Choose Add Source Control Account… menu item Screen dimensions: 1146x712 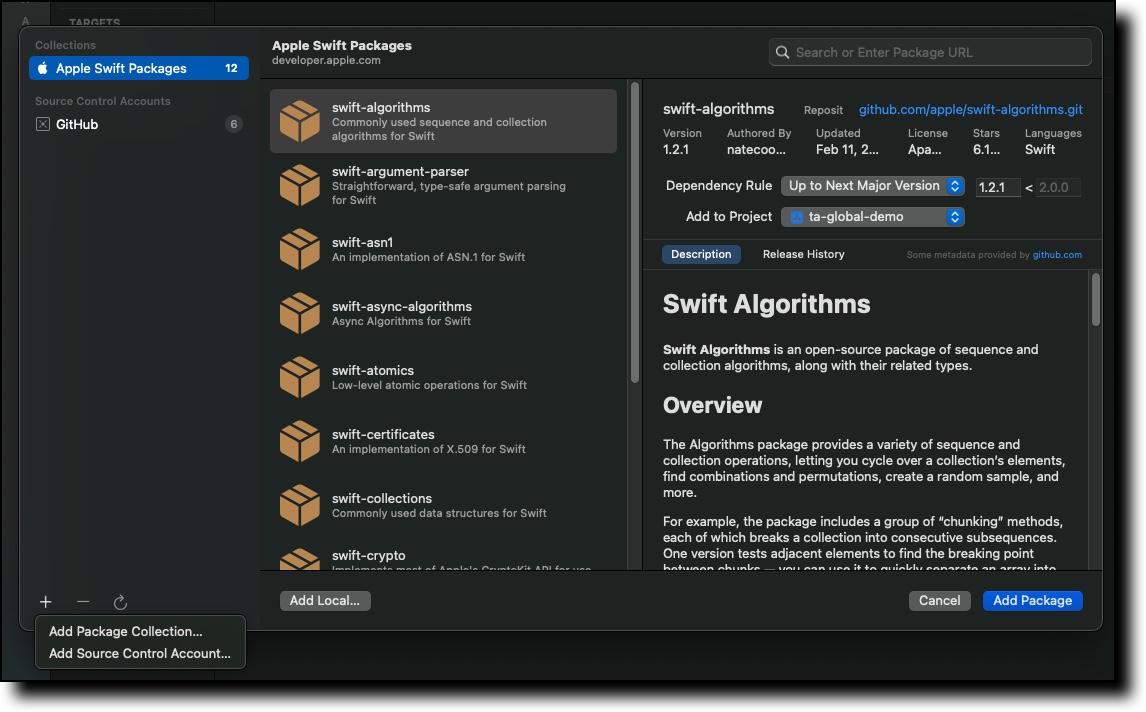pyautogui.click(x=140, y=654)
